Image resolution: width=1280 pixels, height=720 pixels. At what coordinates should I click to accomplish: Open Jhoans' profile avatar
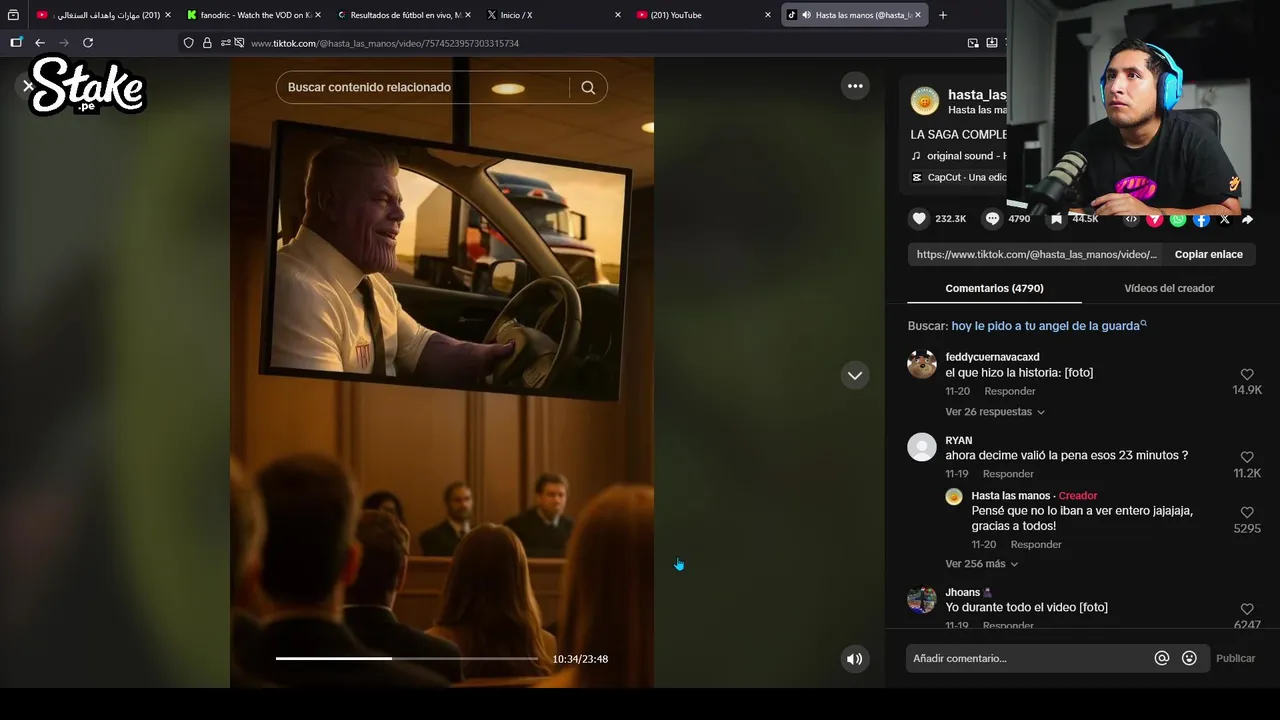(922, 600)
